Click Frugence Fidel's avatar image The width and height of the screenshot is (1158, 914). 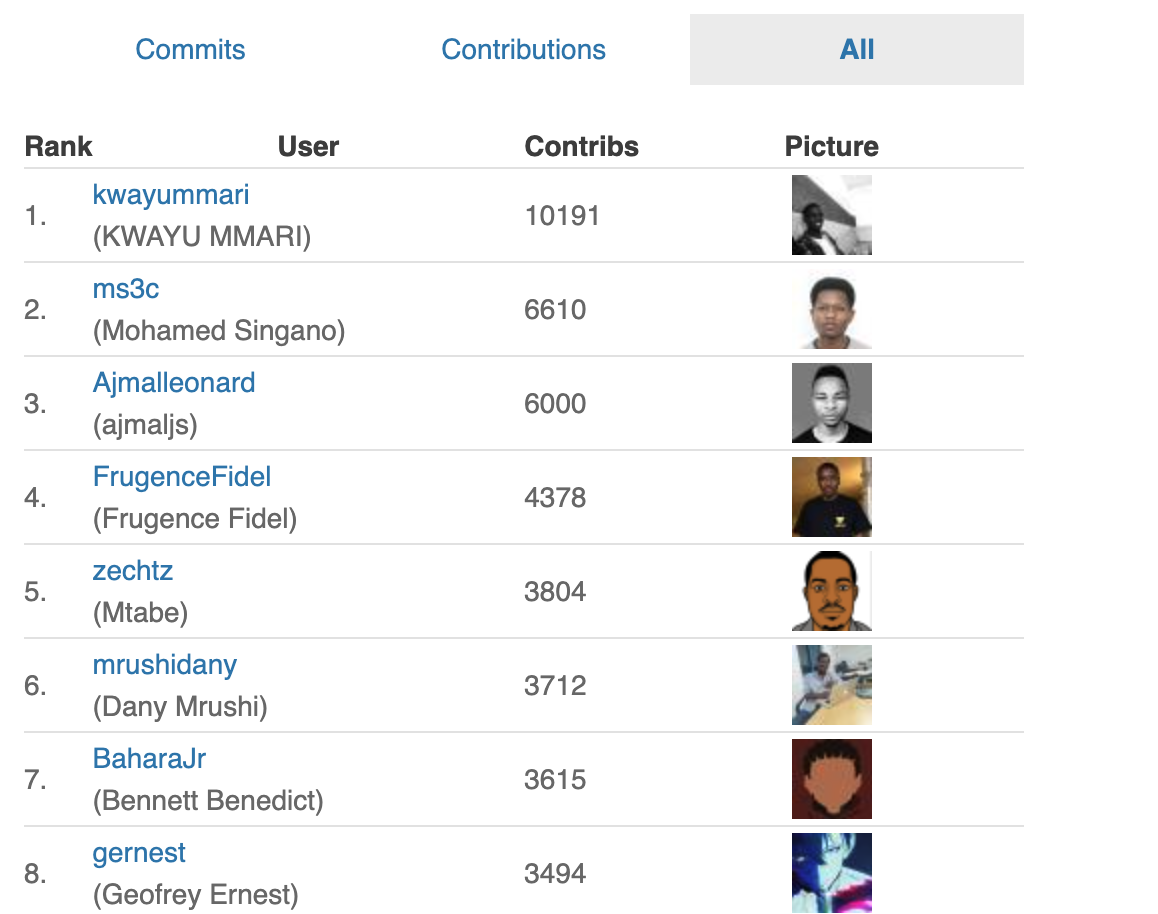tap(831, 497)
